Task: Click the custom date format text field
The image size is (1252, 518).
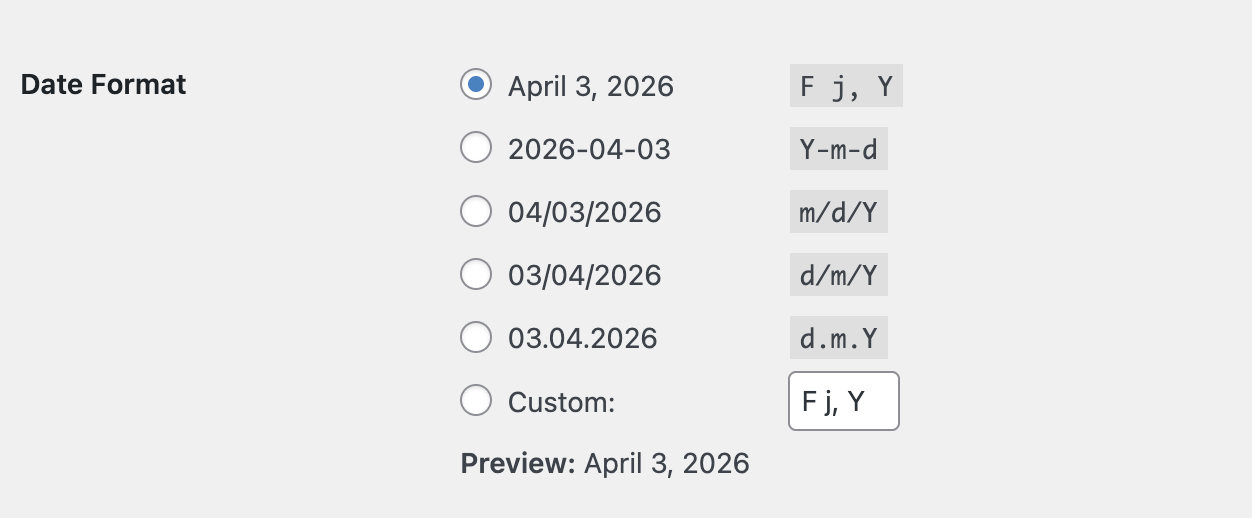Action: pyautogui.click(x=843, y=401)
